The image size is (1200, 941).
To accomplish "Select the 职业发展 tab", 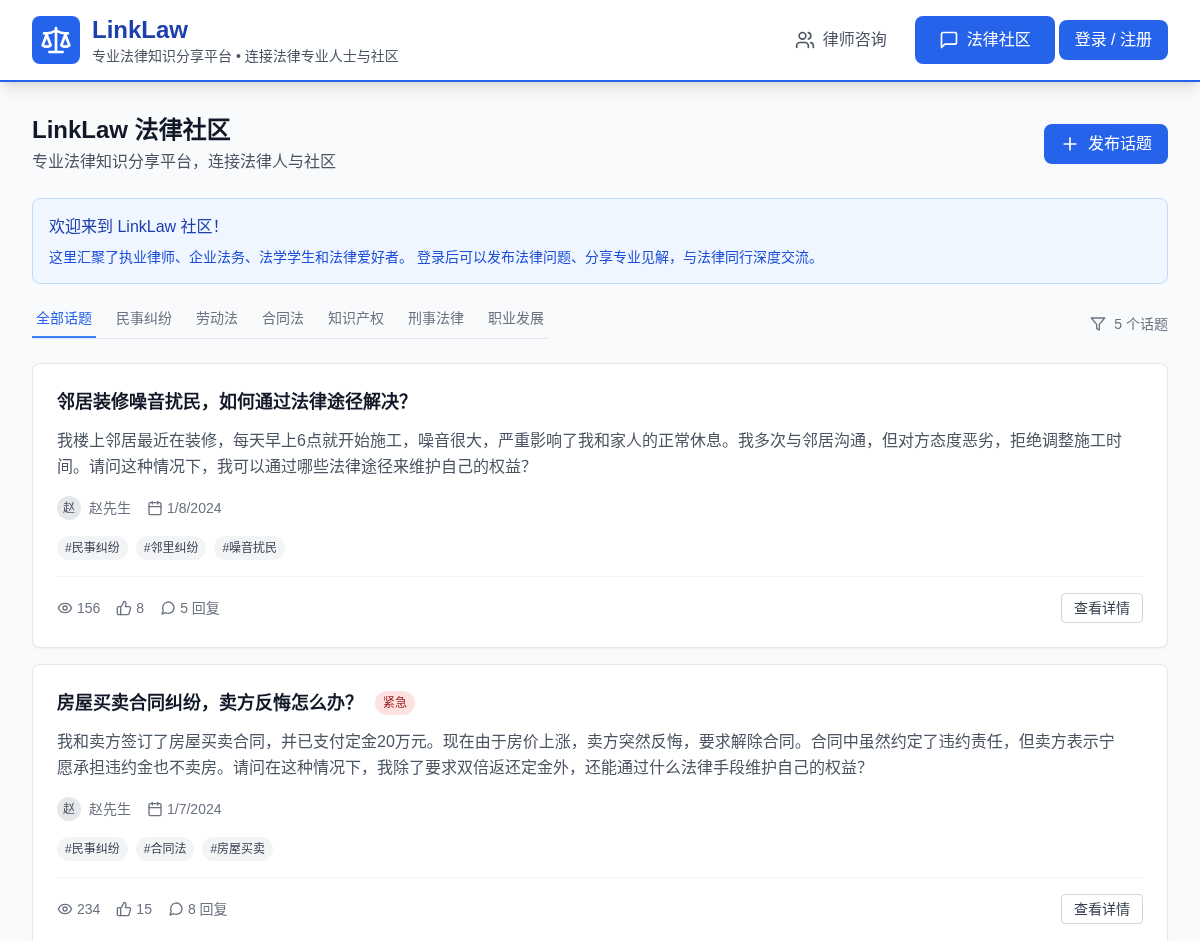I will click(x=516, y=319).
